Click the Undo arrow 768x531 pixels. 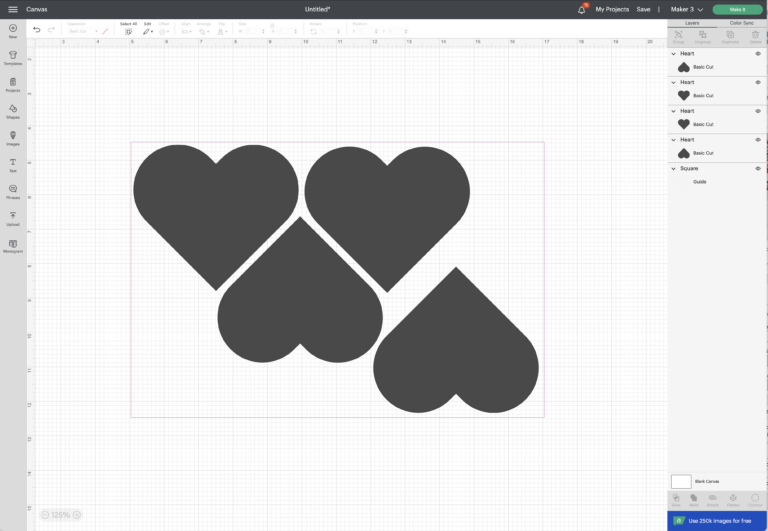click(x=37, y=30)
